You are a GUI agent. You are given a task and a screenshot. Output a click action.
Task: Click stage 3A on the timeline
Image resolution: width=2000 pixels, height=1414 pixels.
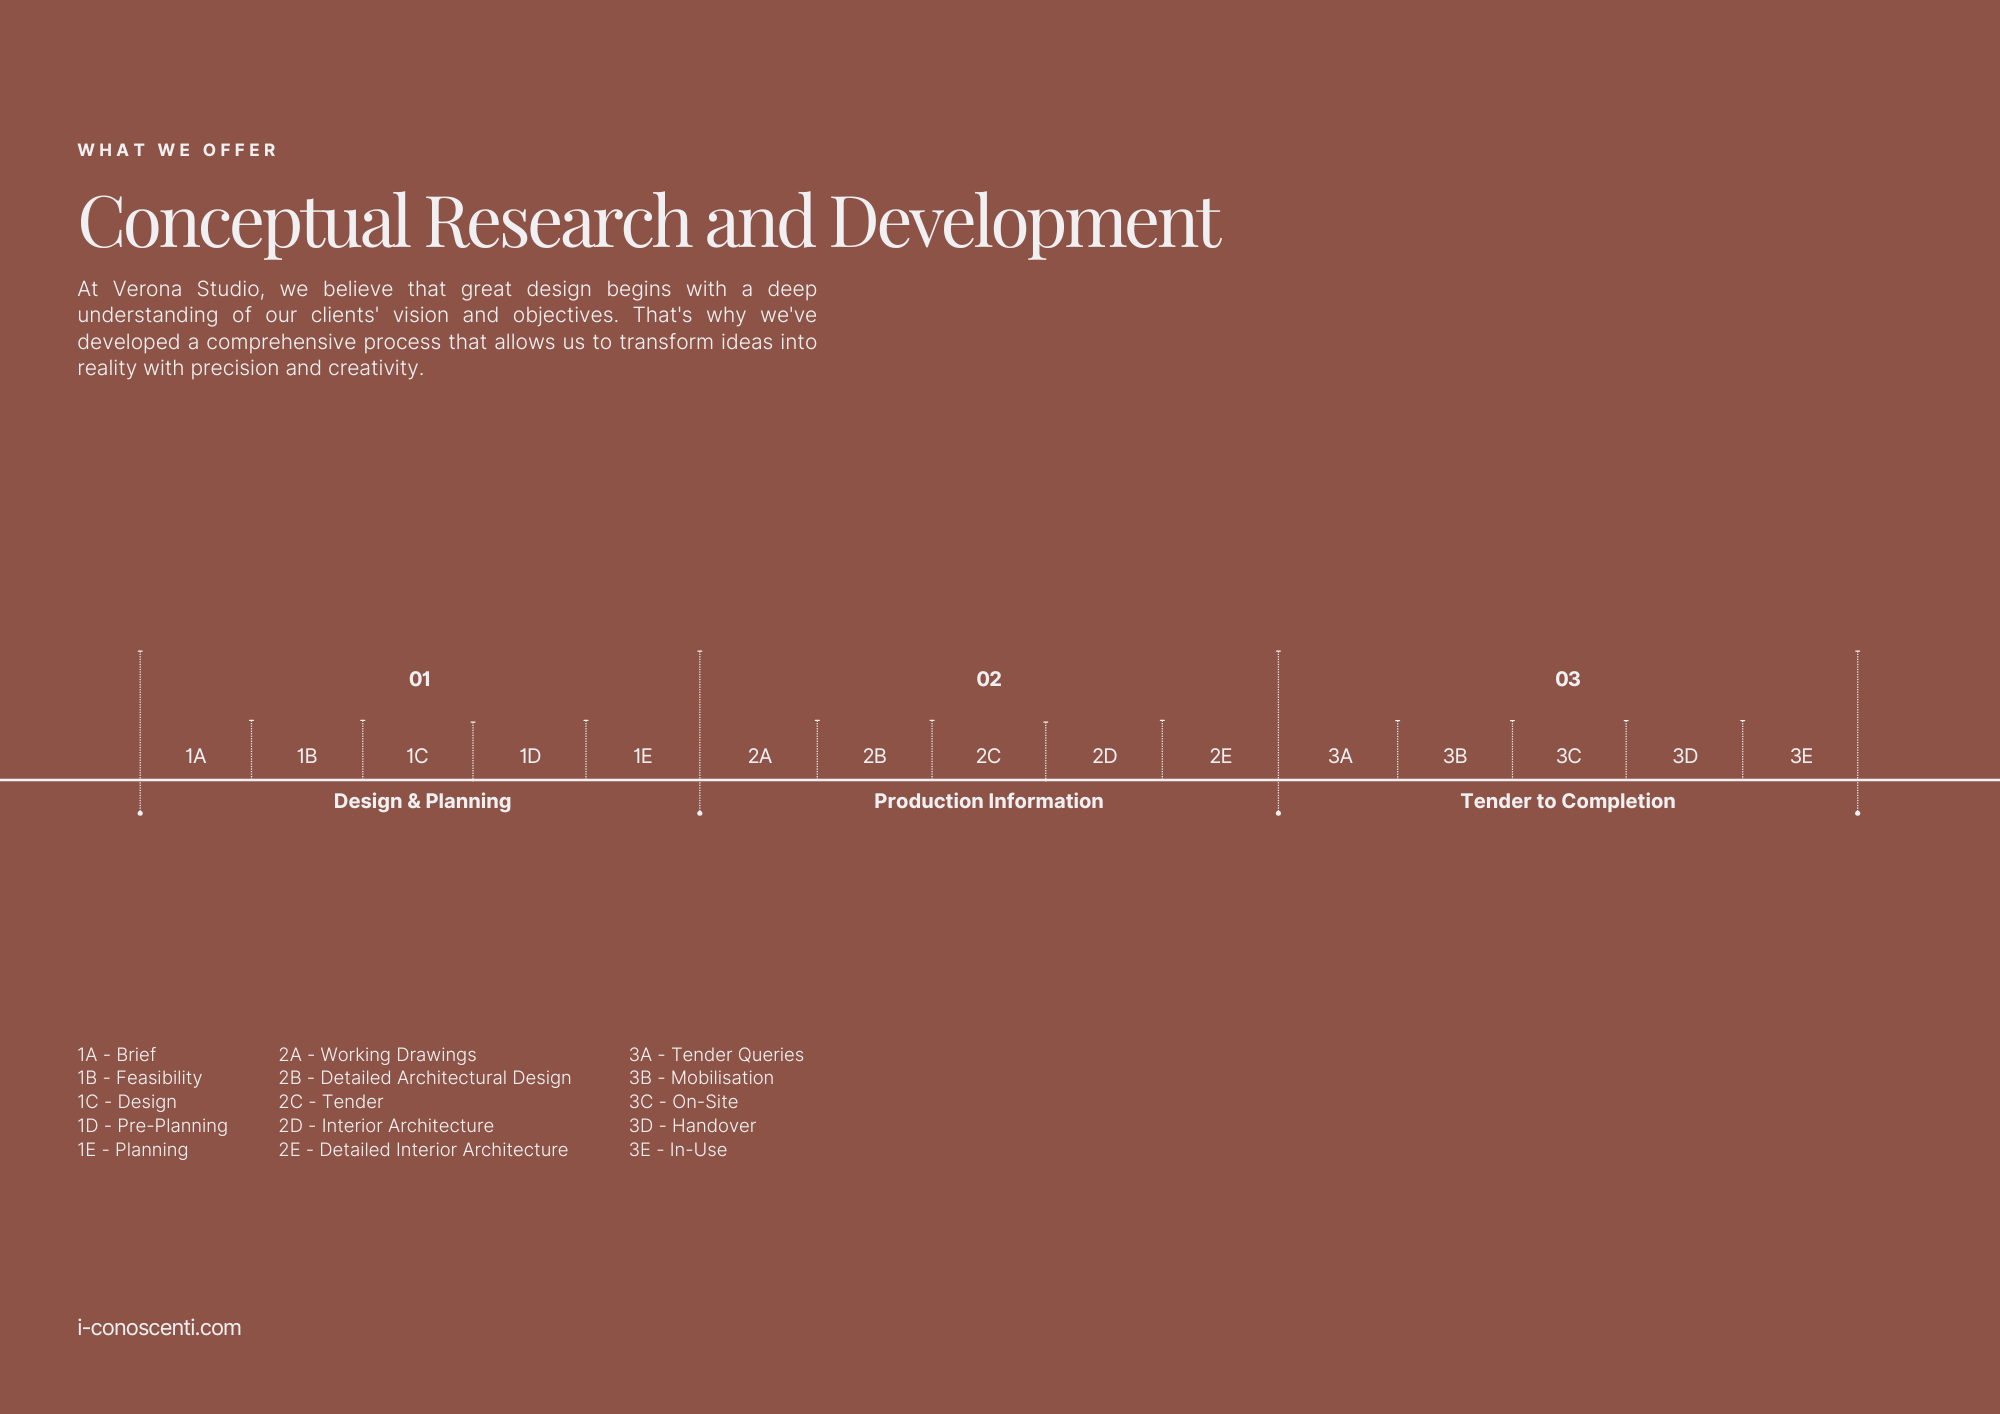pyautogui.click(x=1340, y=756)
